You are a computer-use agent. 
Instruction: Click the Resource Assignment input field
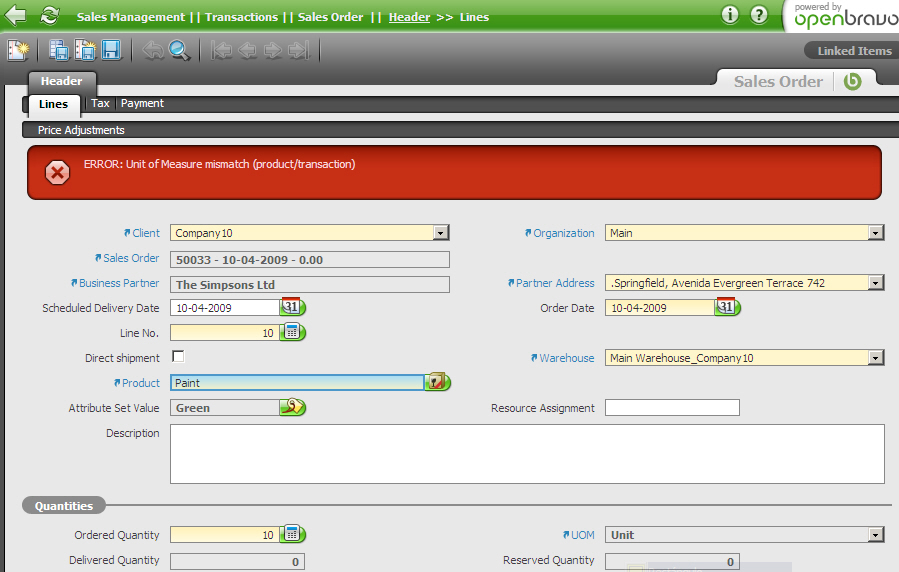(x=672, y=408)
